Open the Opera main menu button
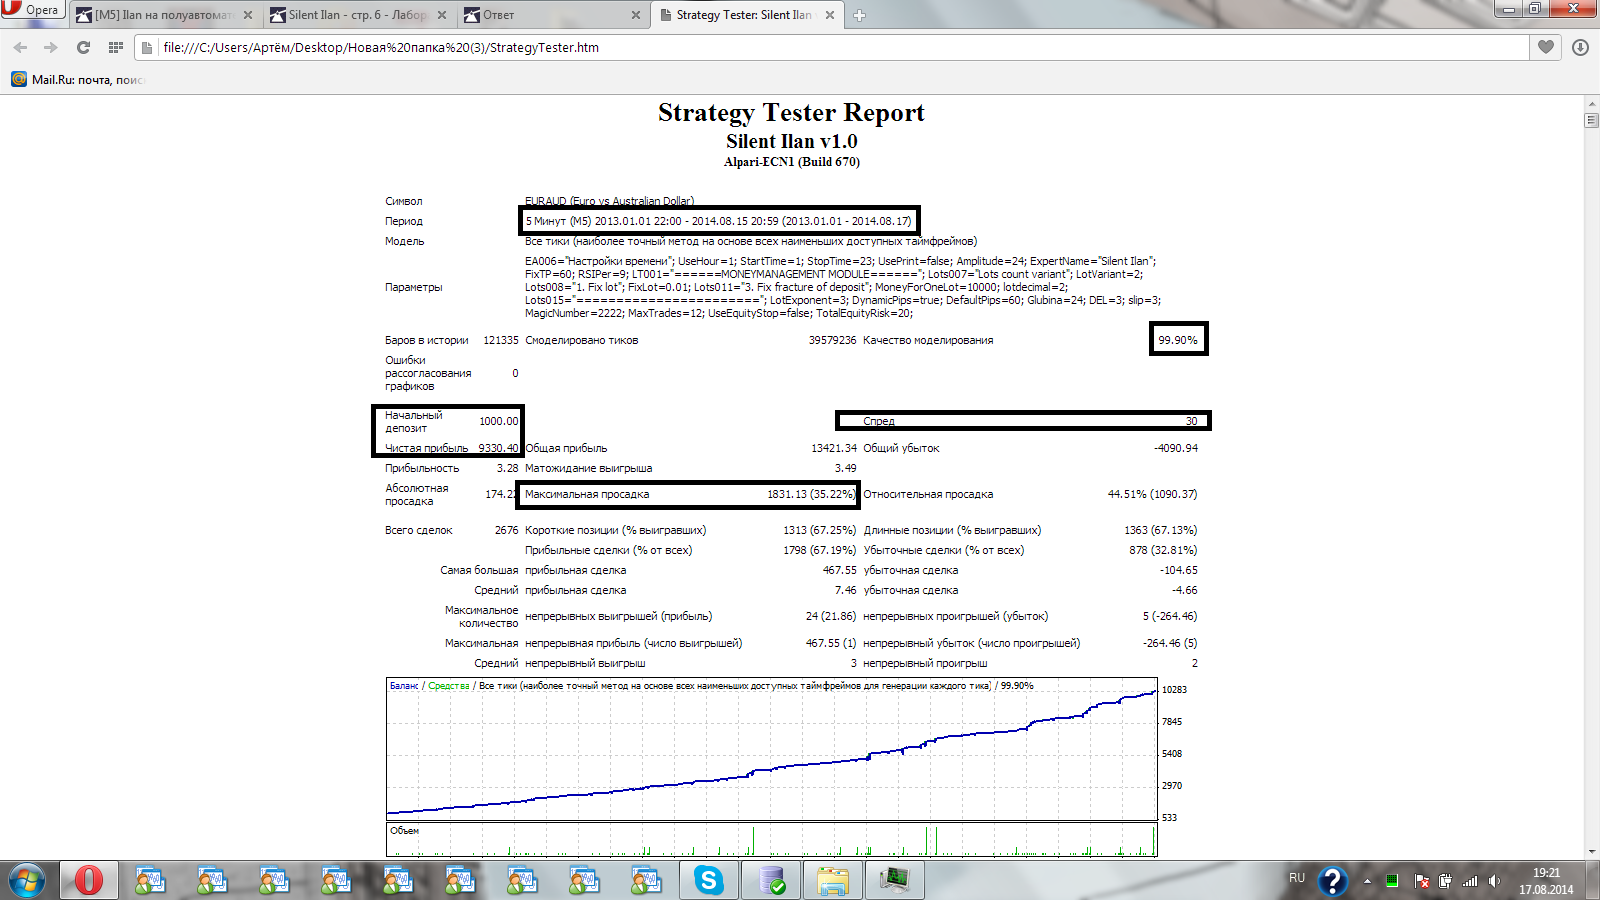The image size is (1600, 900). (32, 10)
